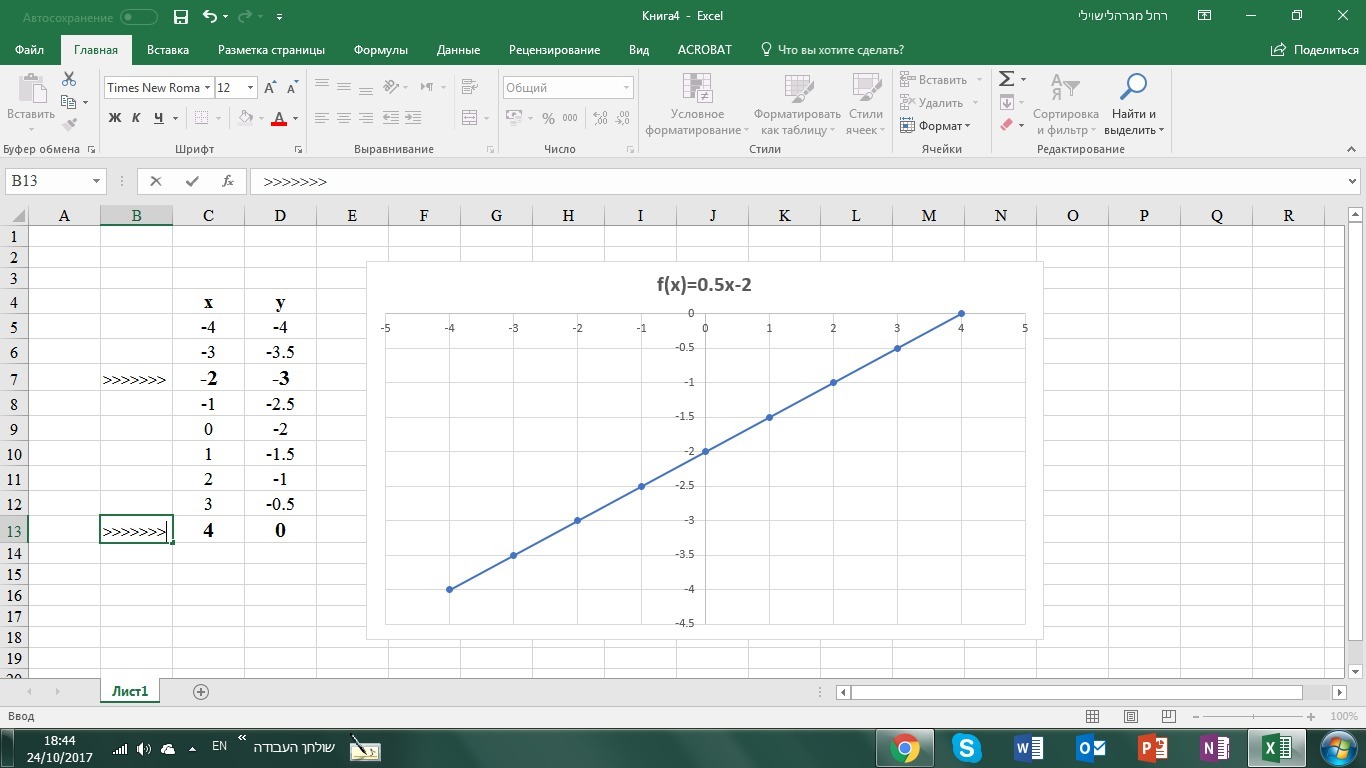Switch to the Рецензирование tab
This screenshot has height=768, width=1366.
click(x=554, y=49)
